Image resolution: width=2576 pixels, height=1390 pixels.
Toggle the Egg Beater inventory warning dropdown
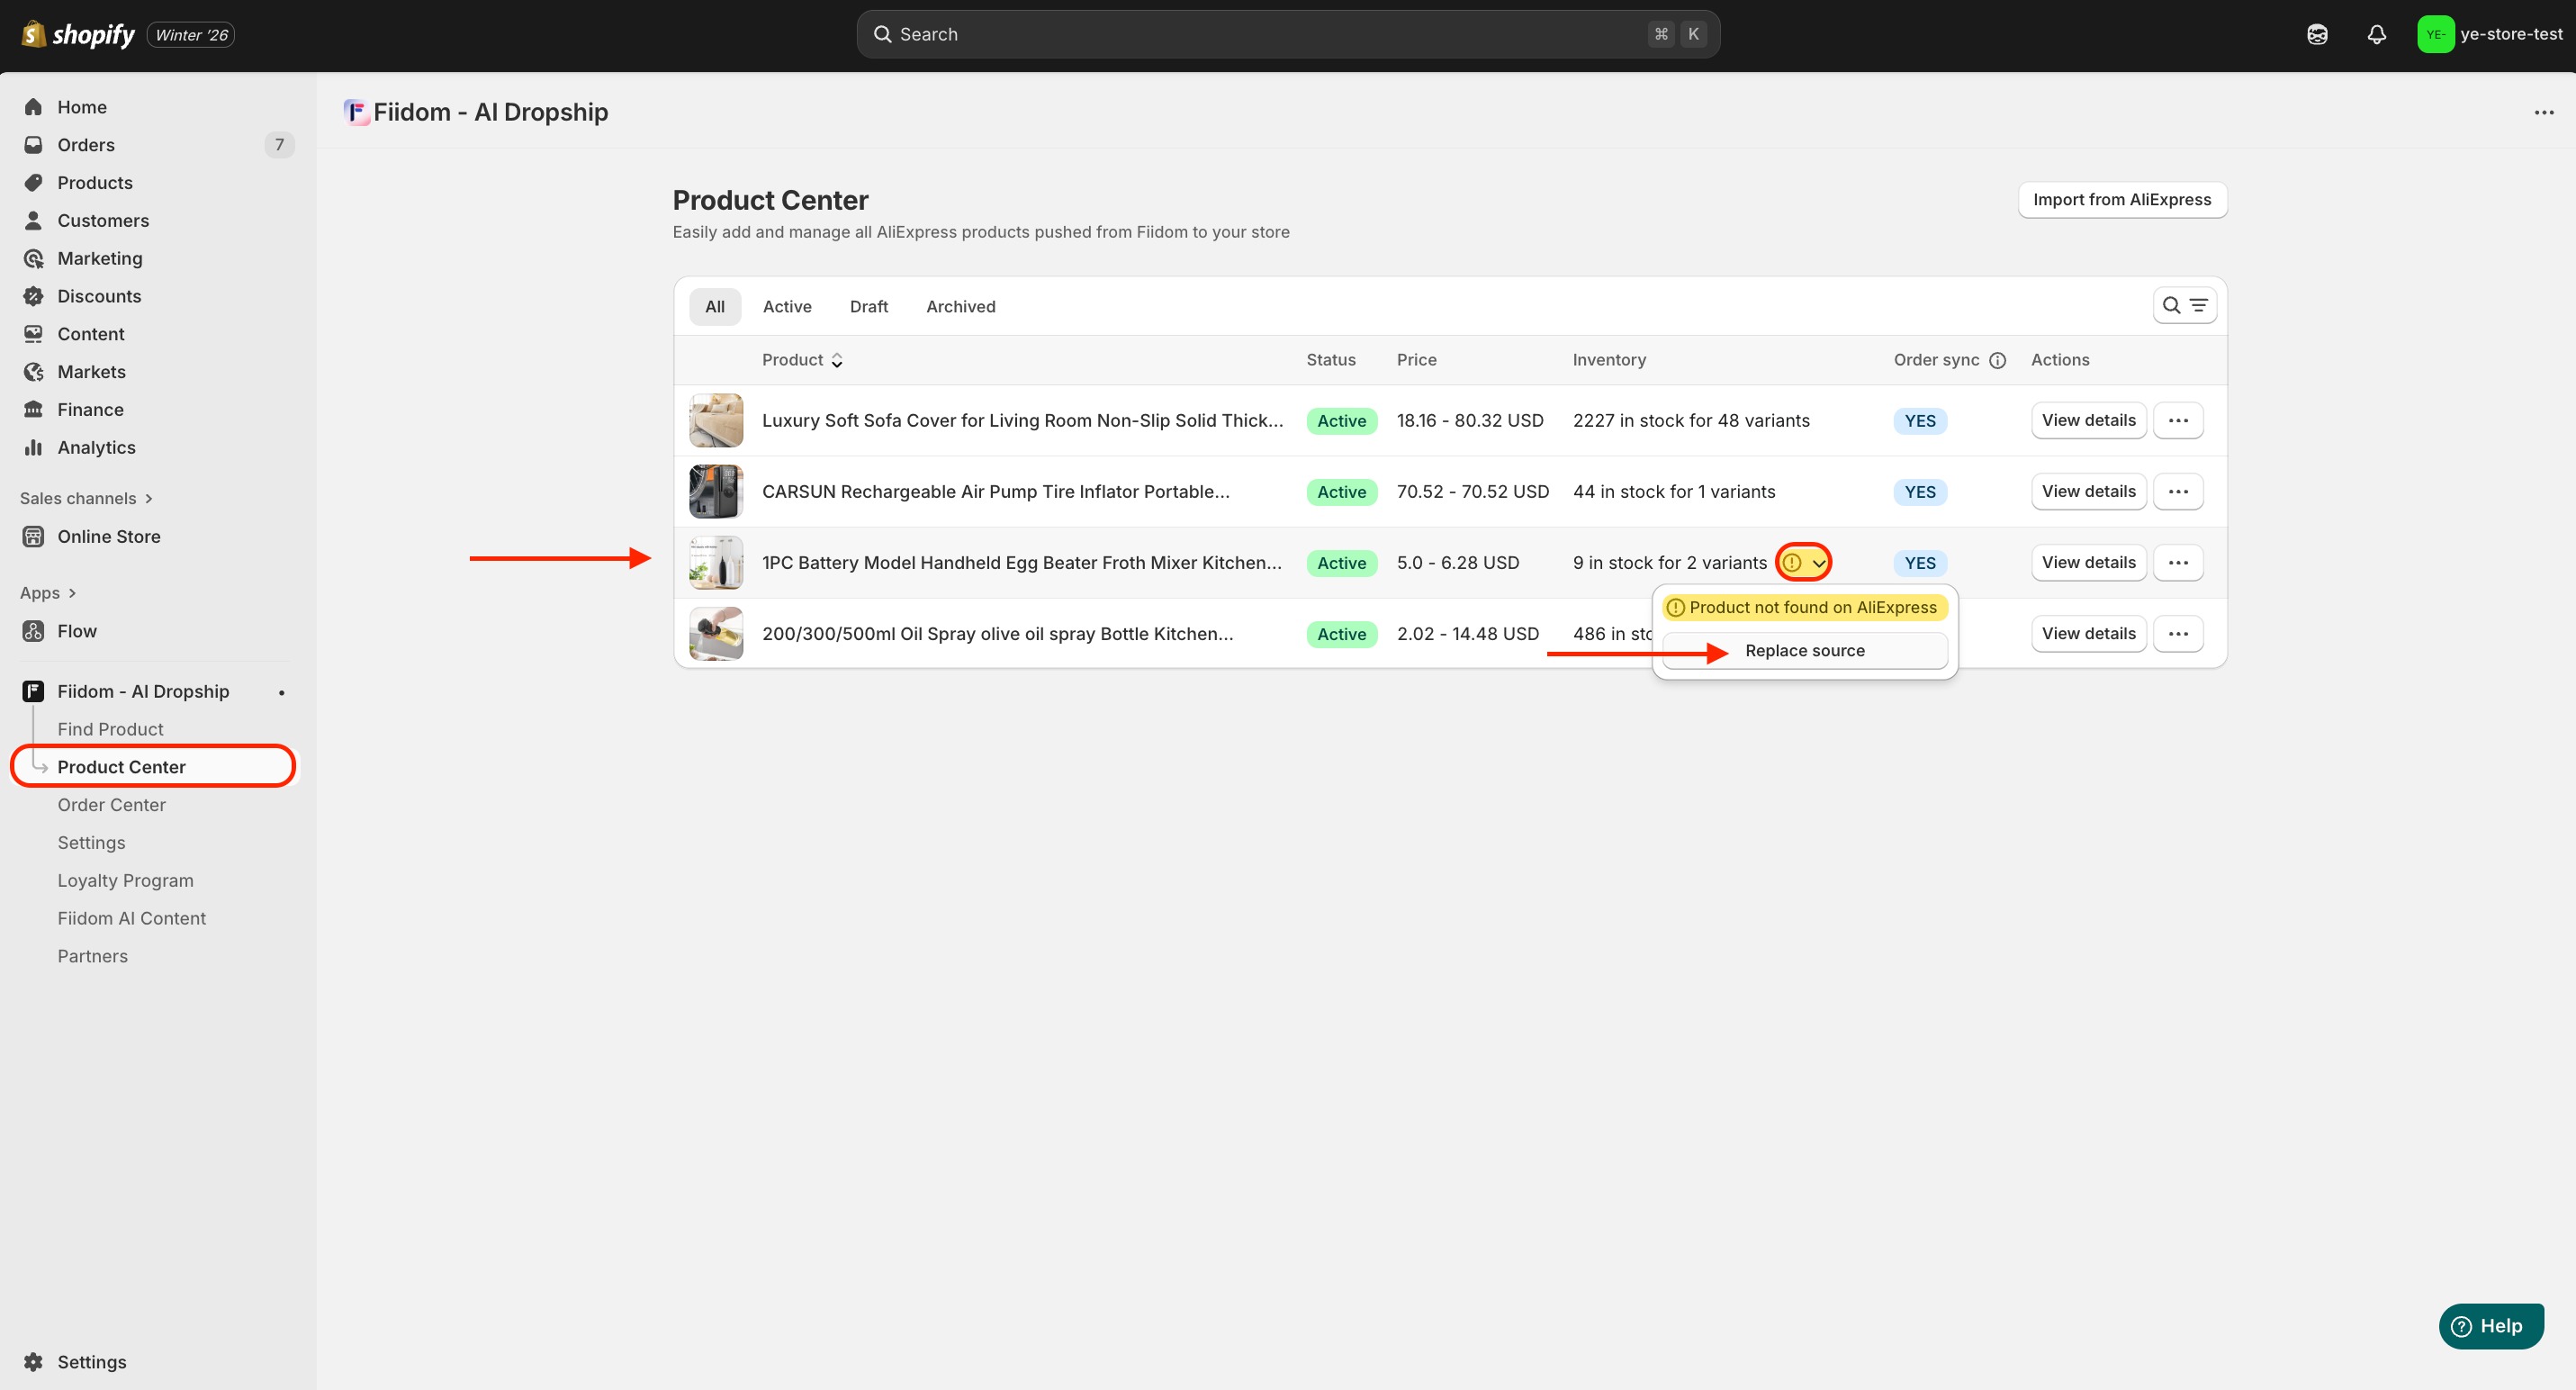point(1804,563)
